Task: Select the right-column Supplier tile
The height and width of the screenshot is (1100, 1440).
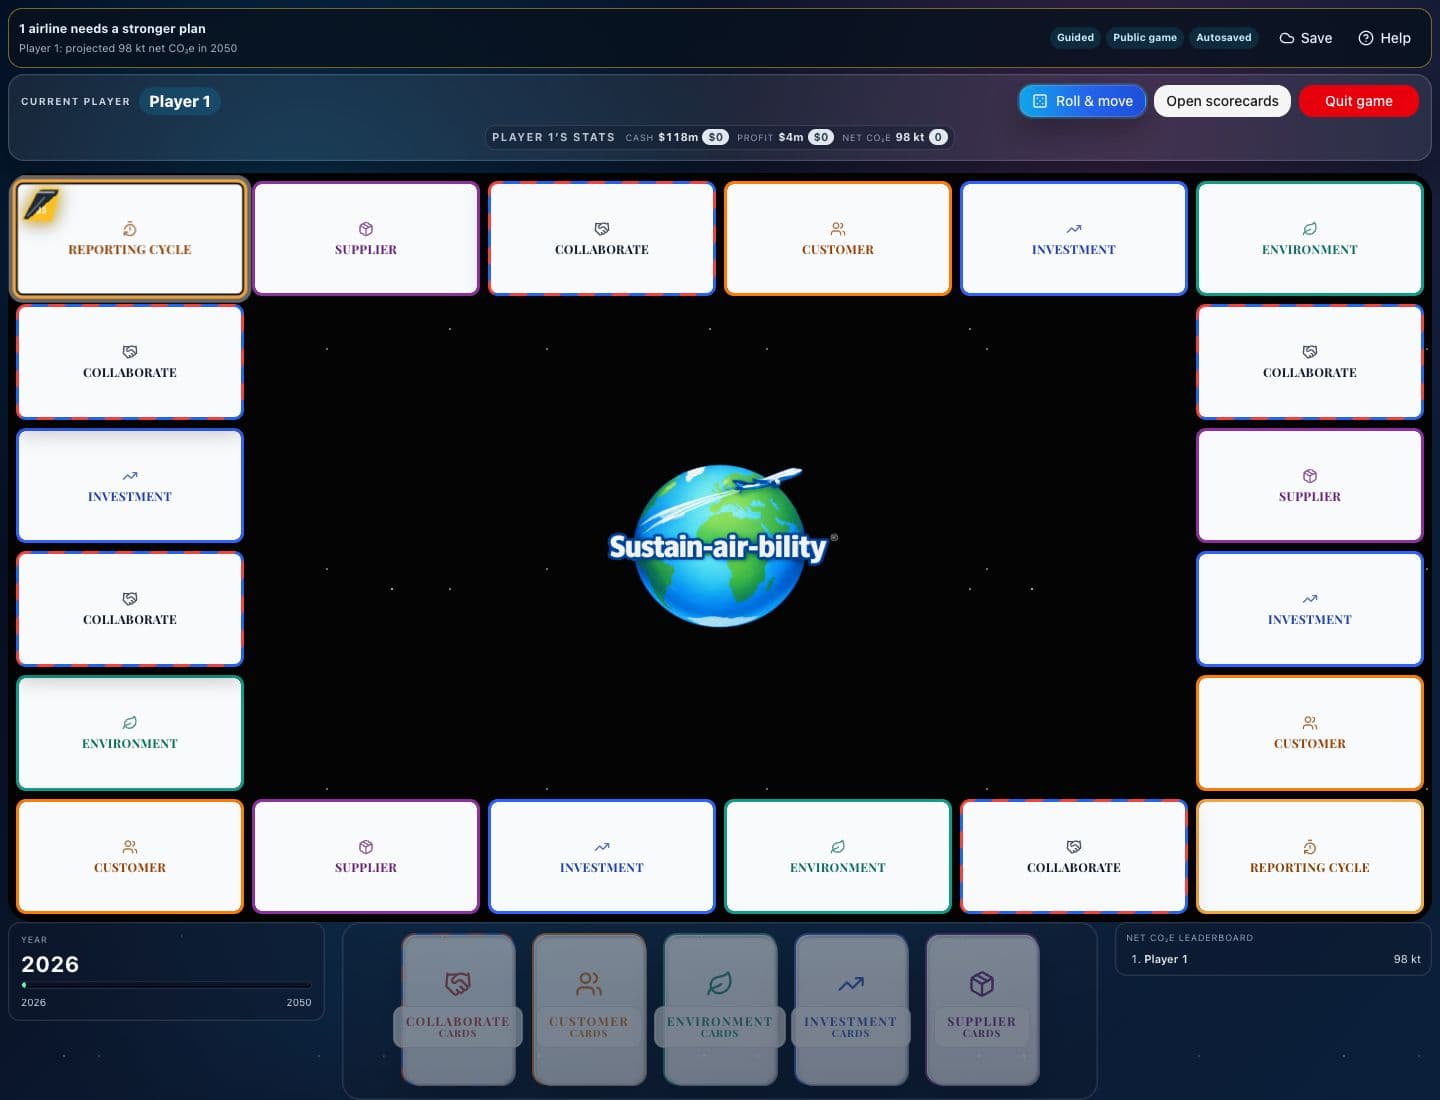Action: point(1310,485)
